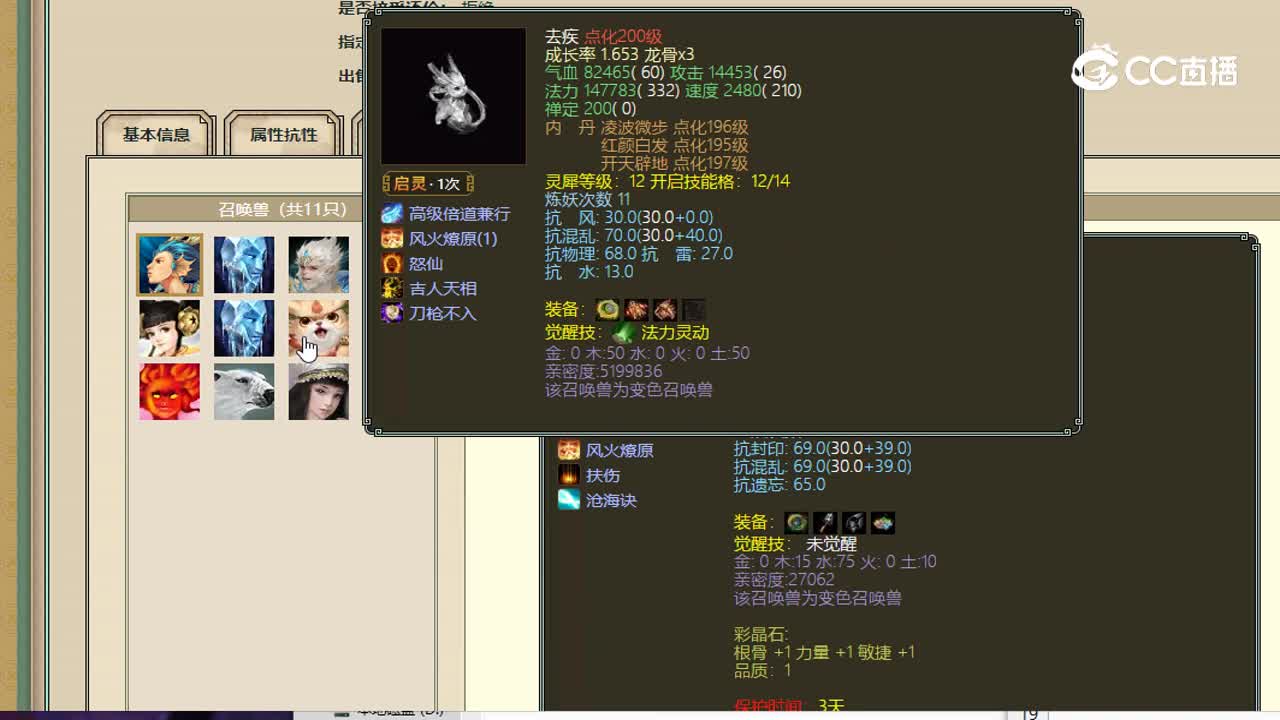The width and height of the screenshot is (1280, 720).
Task: Select the headband lady summon portrait
Action: [x=319, y=391]
